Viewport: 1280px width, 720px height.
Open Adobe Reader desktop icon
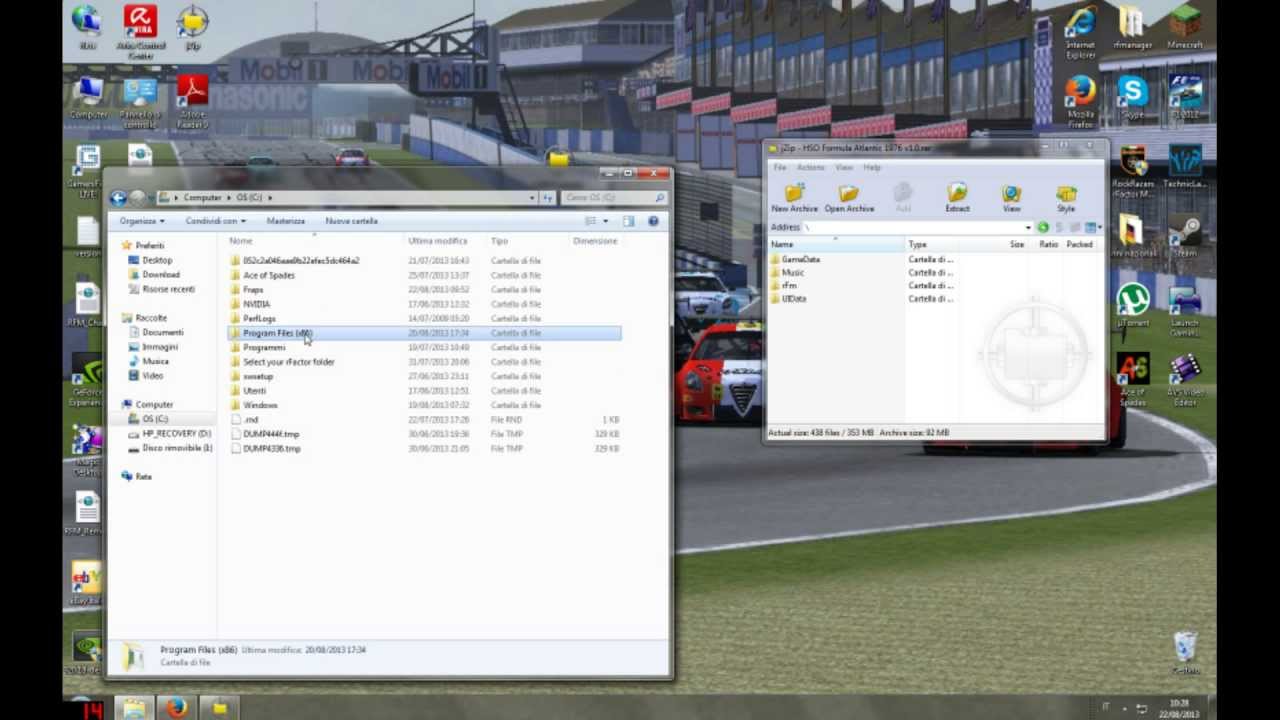click(192, 103)
